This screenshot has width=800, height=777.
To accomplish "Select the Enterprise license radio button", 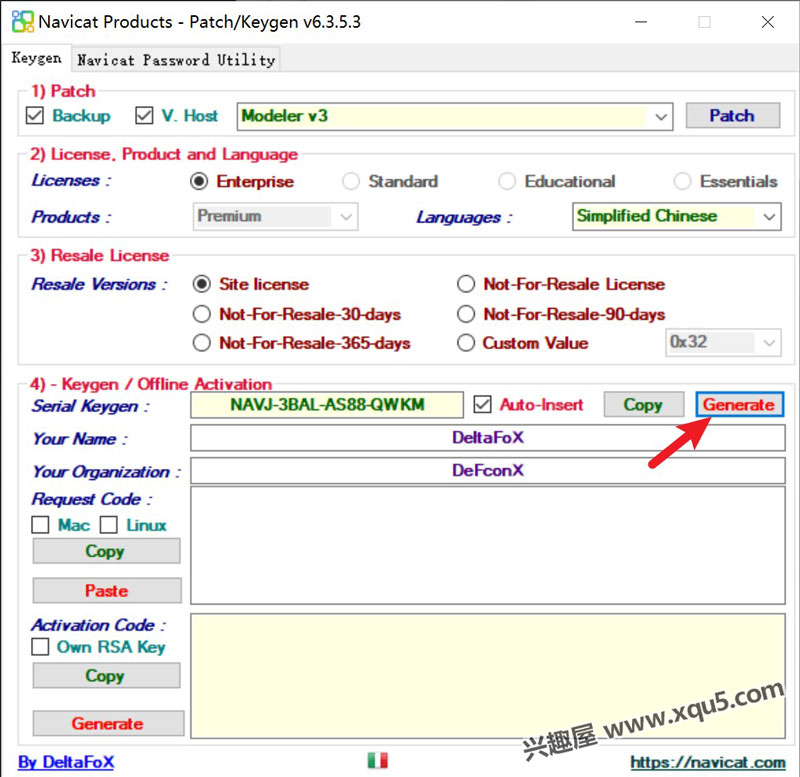I will 199,181.
